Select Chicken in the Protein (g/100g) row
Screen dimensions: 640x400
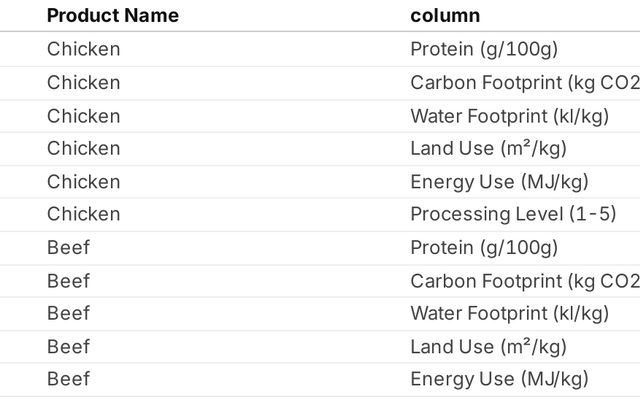point(84,49)
